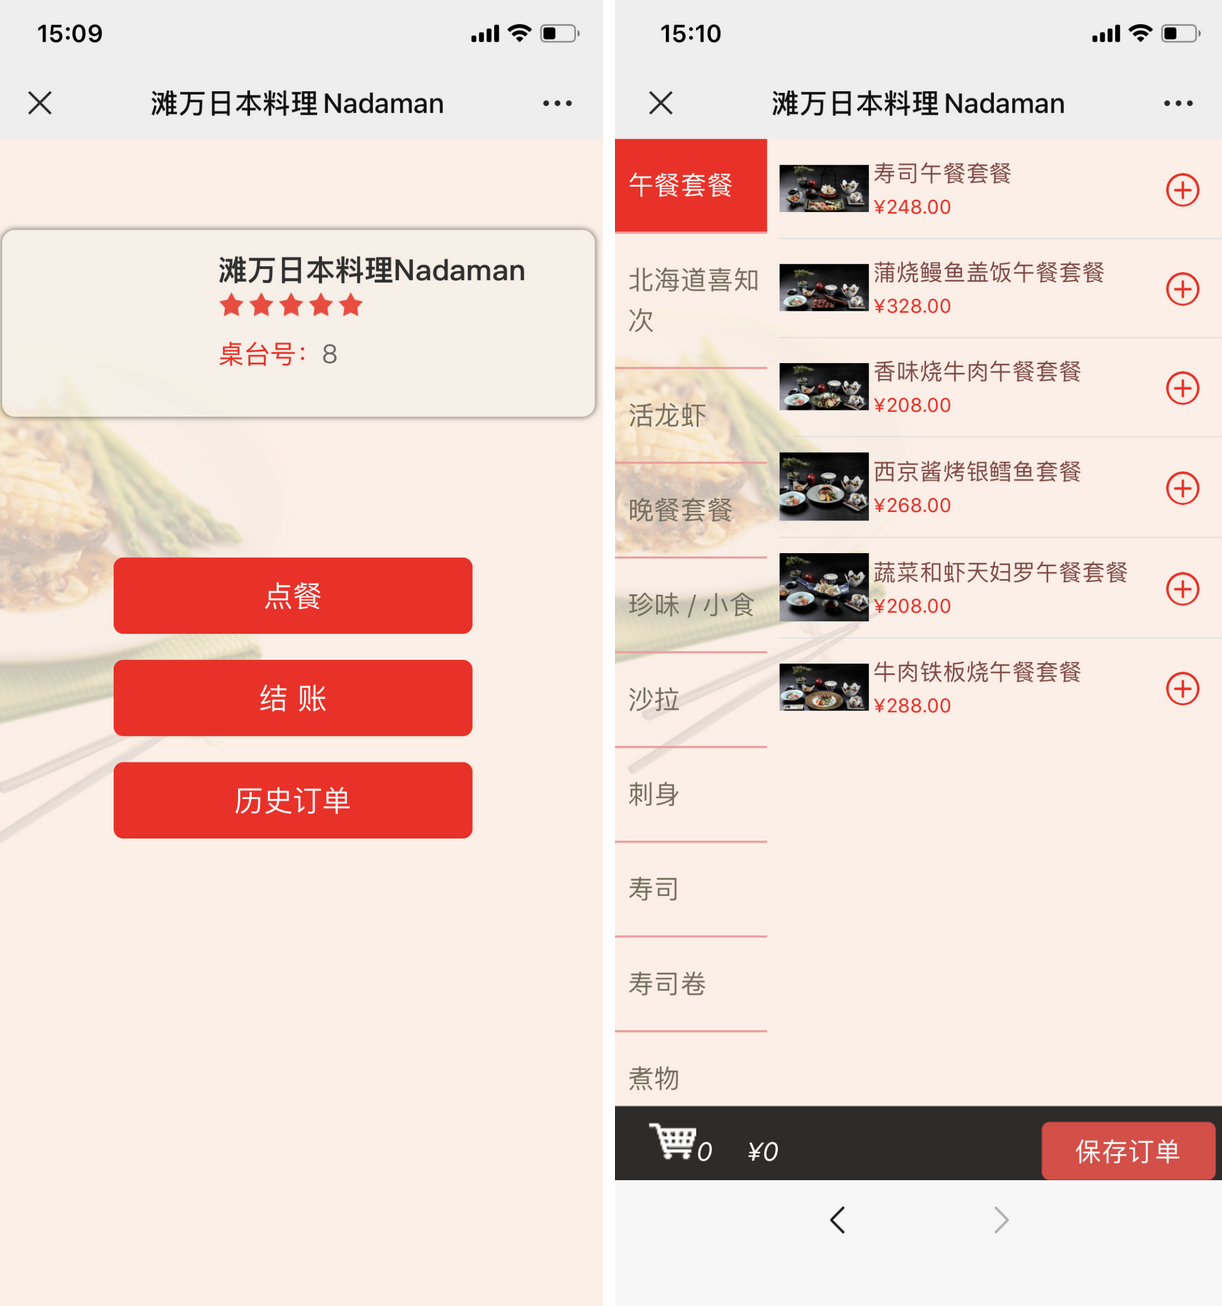Tap the 西京酱烤银鳕鱼套餐 dish name
Viewport: 1222px width, 1306px height.
pyautogui.click(x=977, y=471)
